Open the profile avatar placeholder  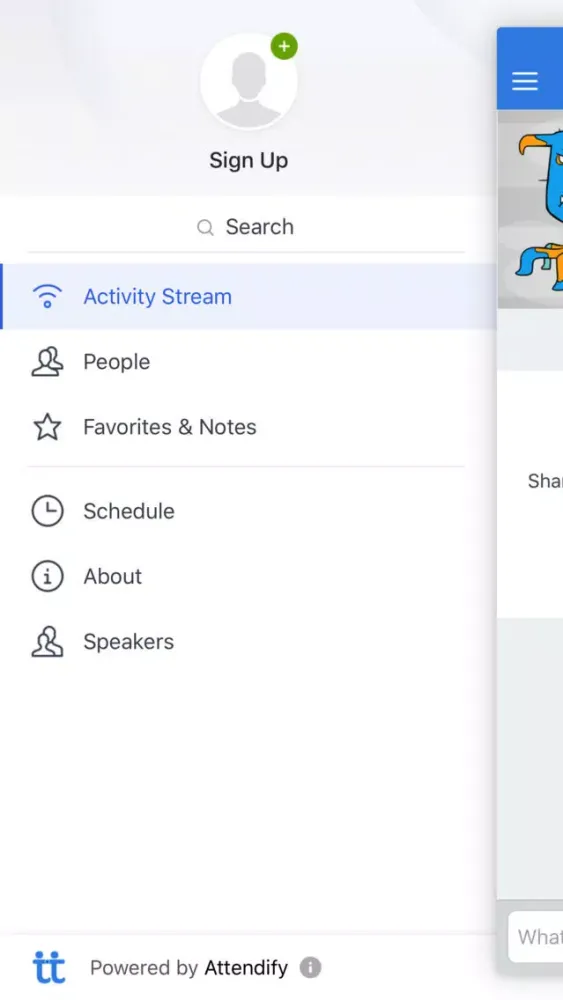tap(249, 82)
